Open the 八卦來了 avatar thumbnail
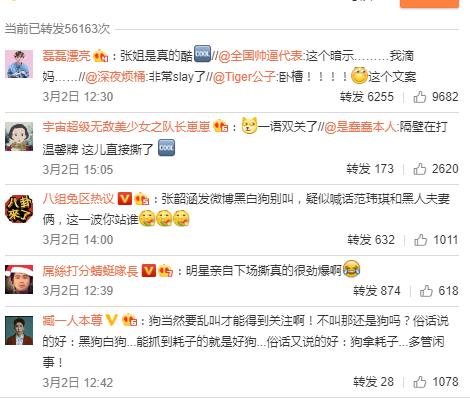Screen dimensions: 470x402 tap(19, 209)
